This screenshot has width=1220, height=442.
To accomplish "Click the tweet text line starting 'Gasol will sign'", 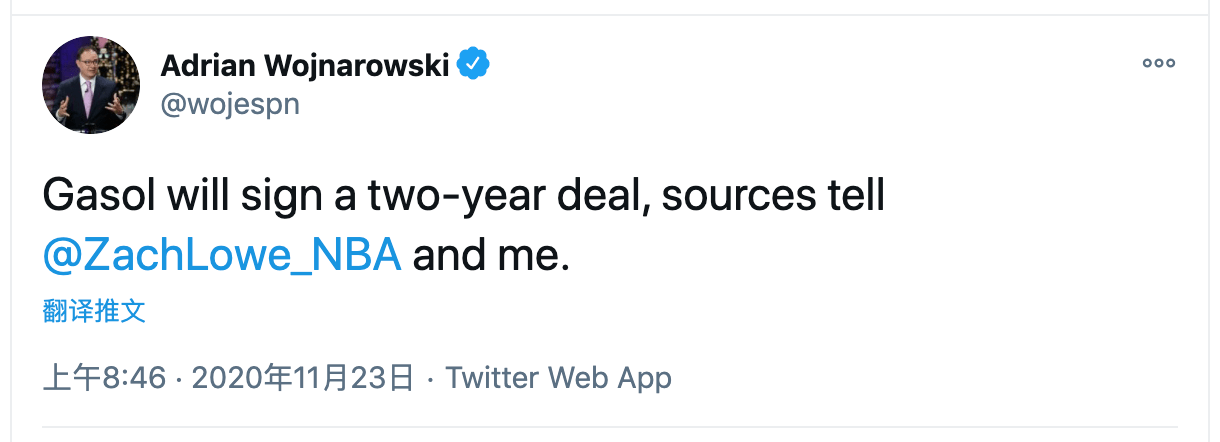I will [x=464, y=196].
